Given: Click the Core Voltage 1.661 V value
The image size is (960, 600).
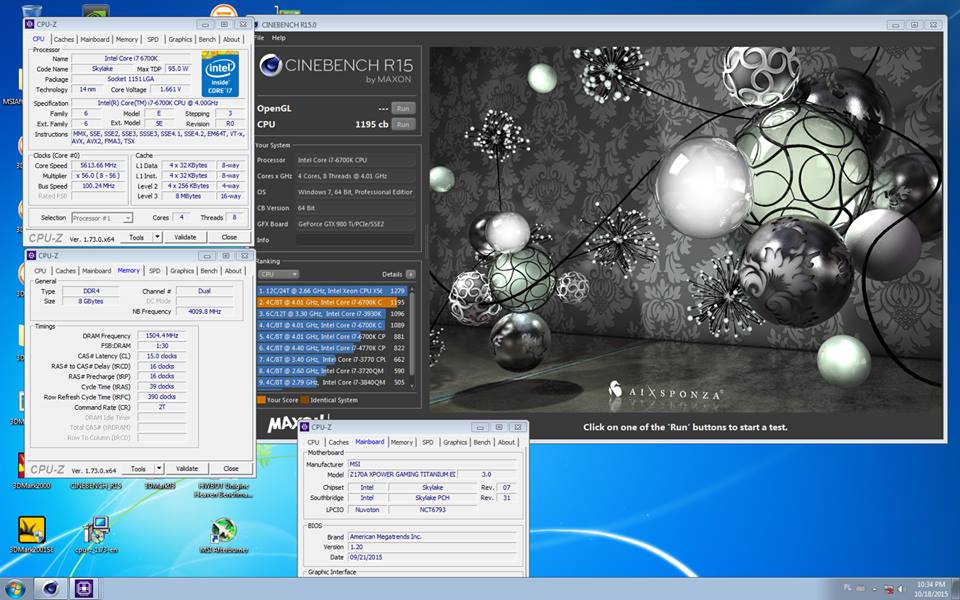Looking at the screenshot, I should [171, 89].
